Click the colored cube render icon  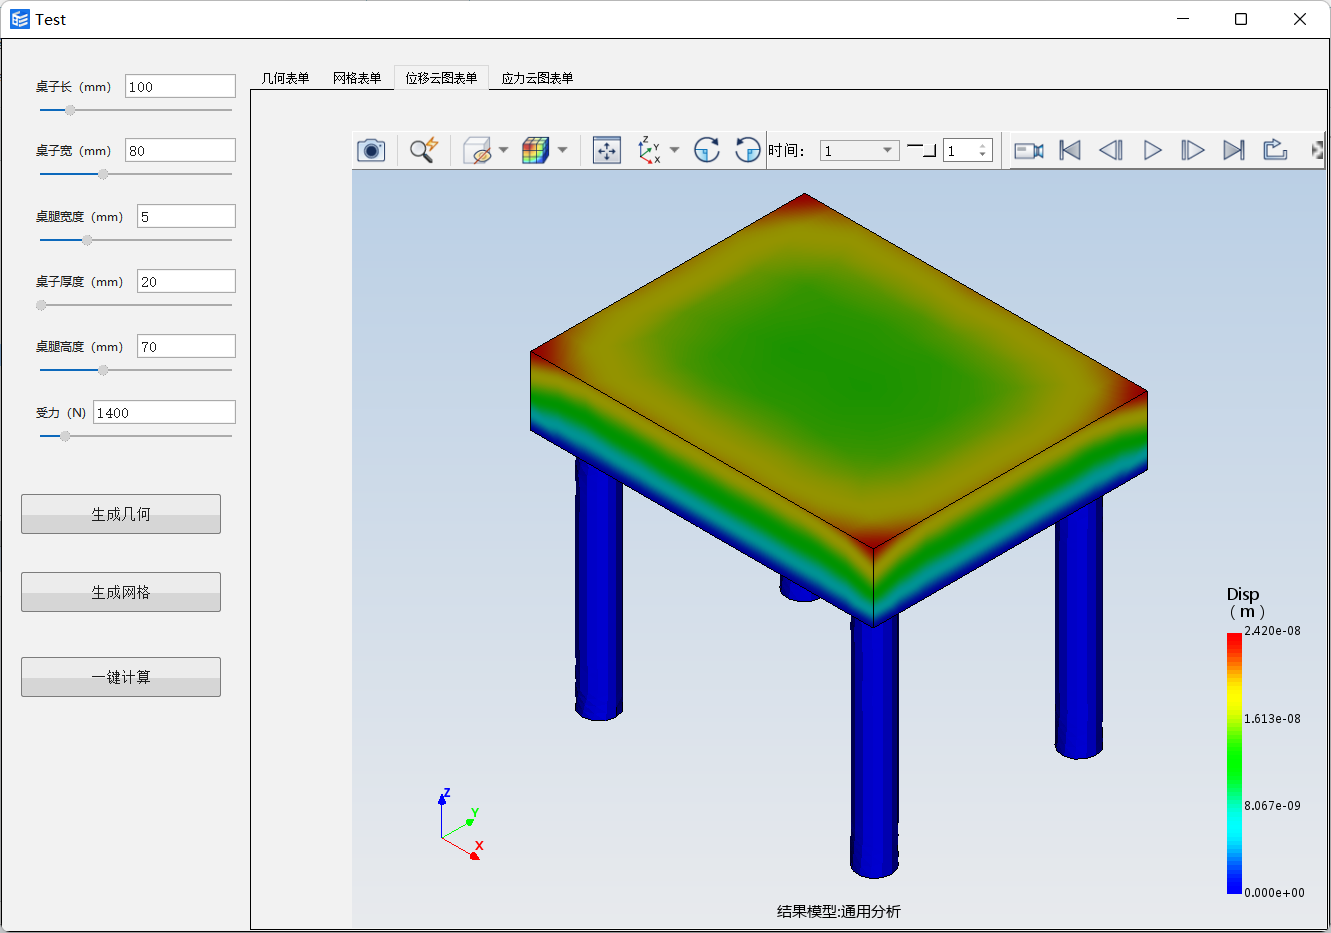click(x=536, y=150)
